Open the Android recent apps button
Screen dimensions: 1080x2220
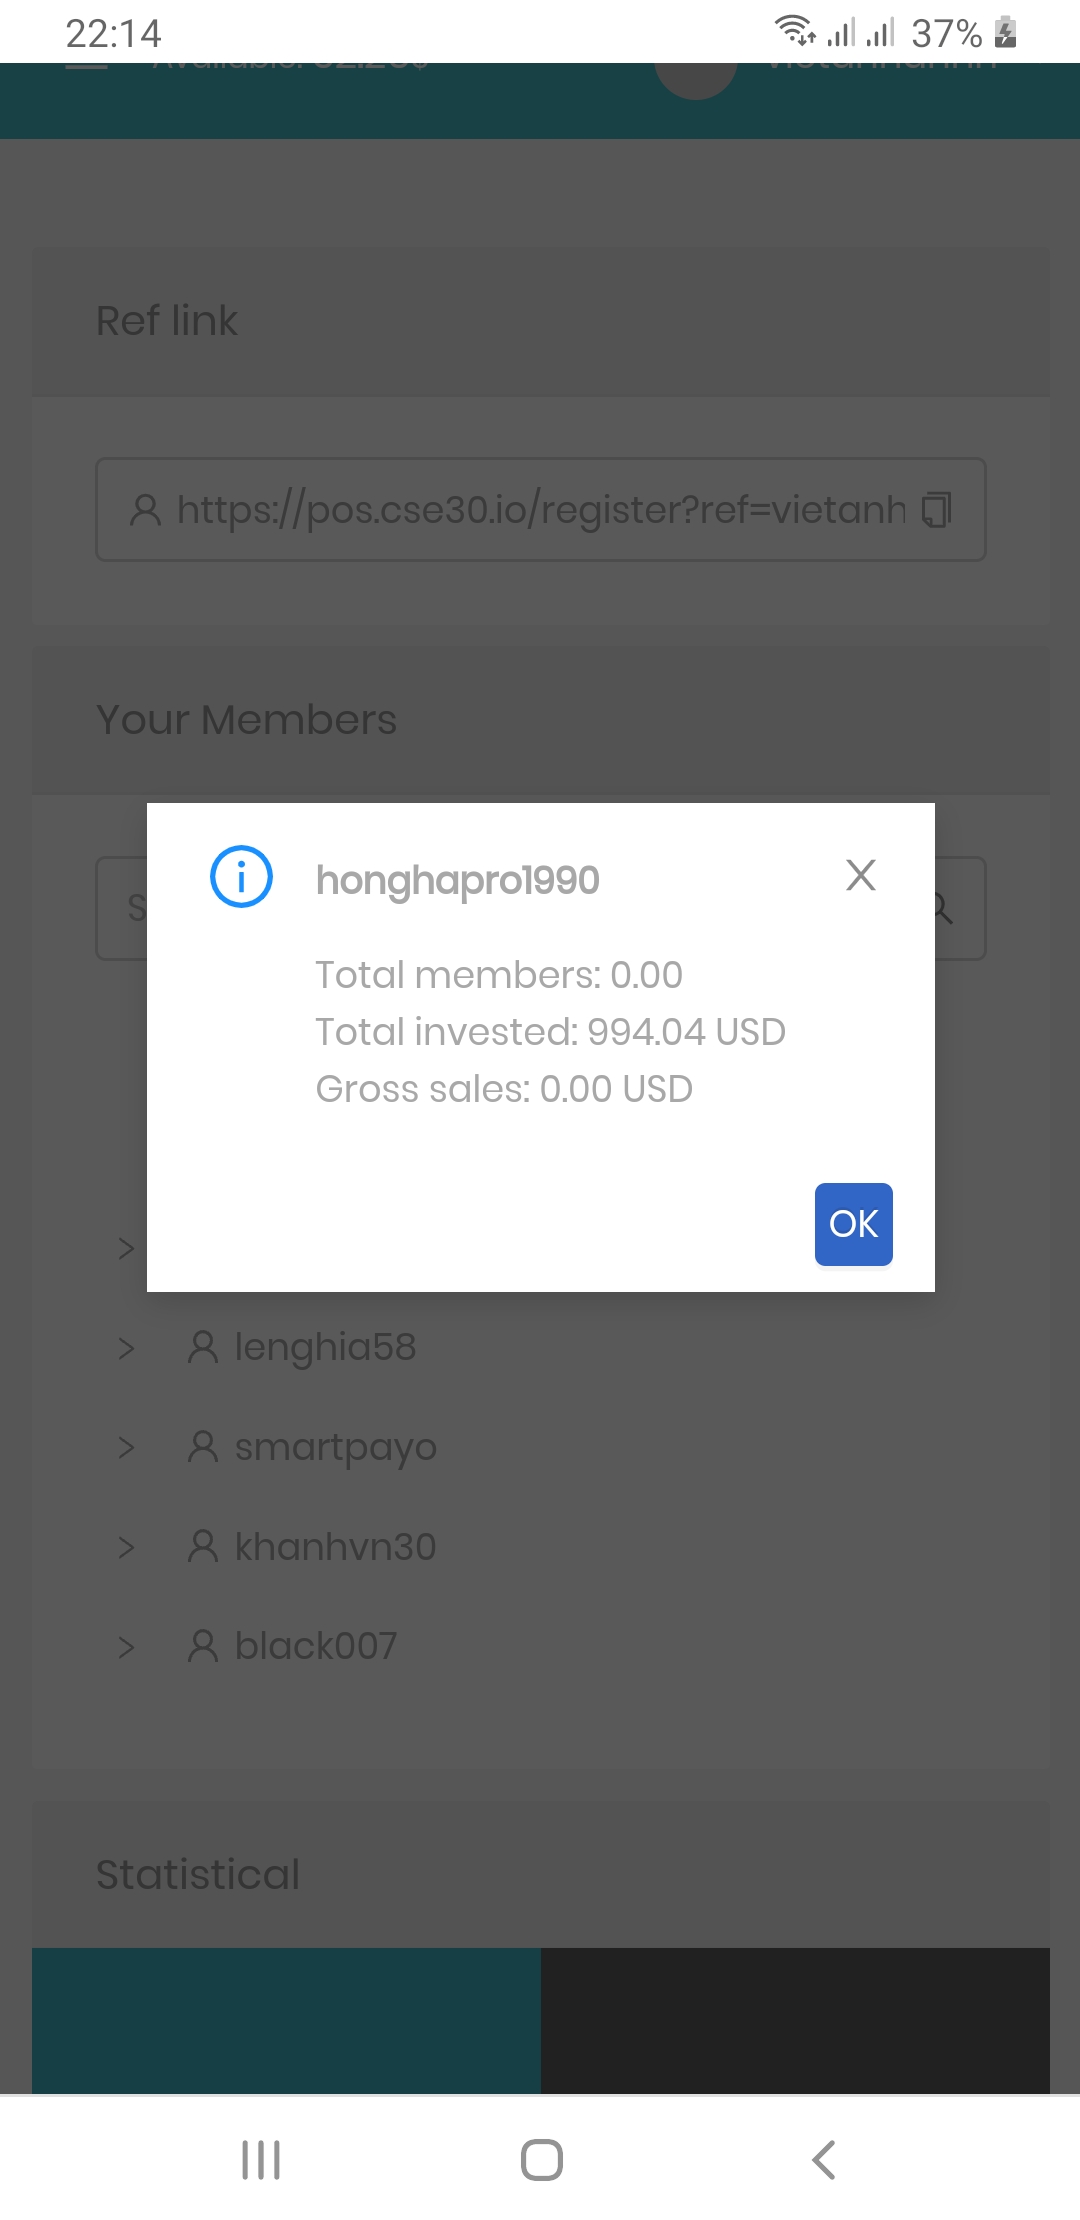coord(261,2160)
